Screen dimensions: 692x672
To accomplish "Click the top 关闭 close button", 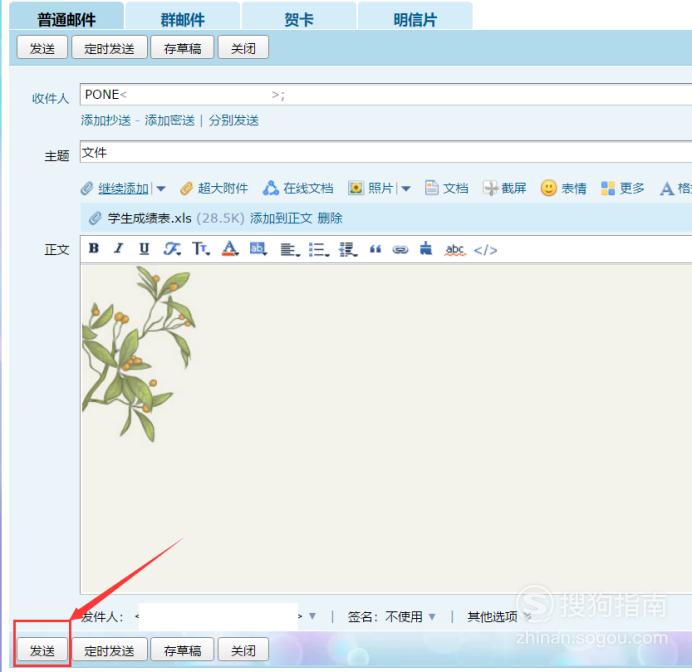I will 243,48.
